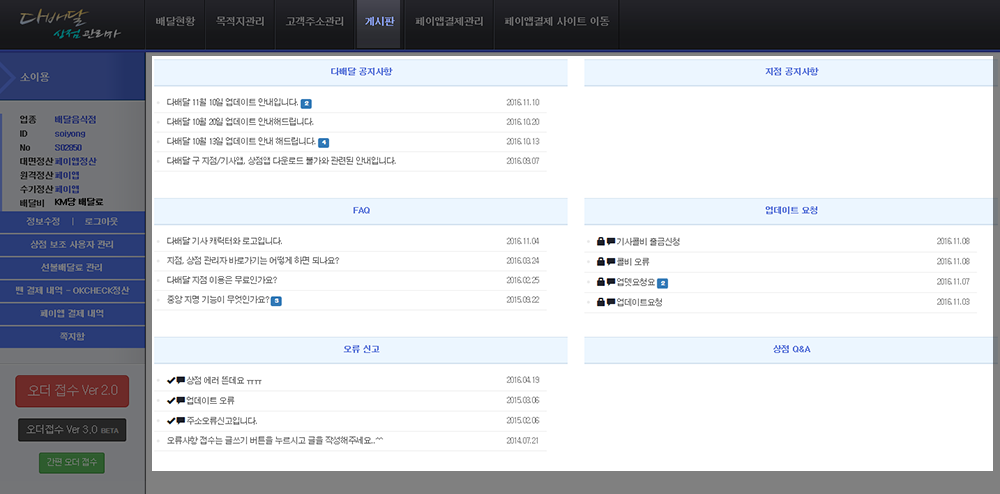This screenshot has width=1000, height=494.
Task: Click checkmark icon on 상점 에러 뜬데요 row
Action: point(171,380)
